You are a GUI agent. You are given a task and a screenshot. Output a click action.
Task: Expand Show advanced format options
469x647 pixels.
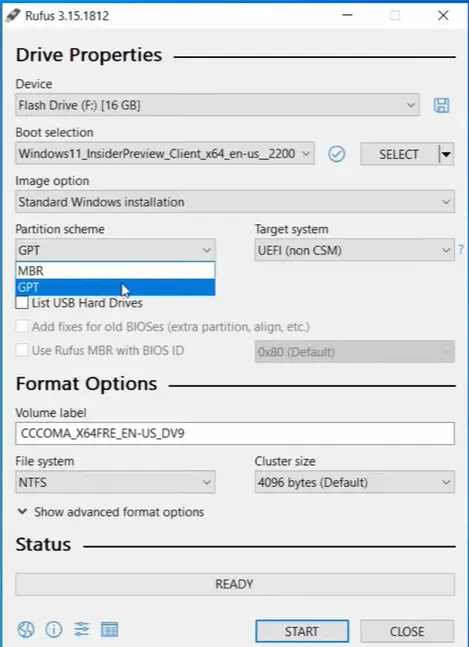111,512
